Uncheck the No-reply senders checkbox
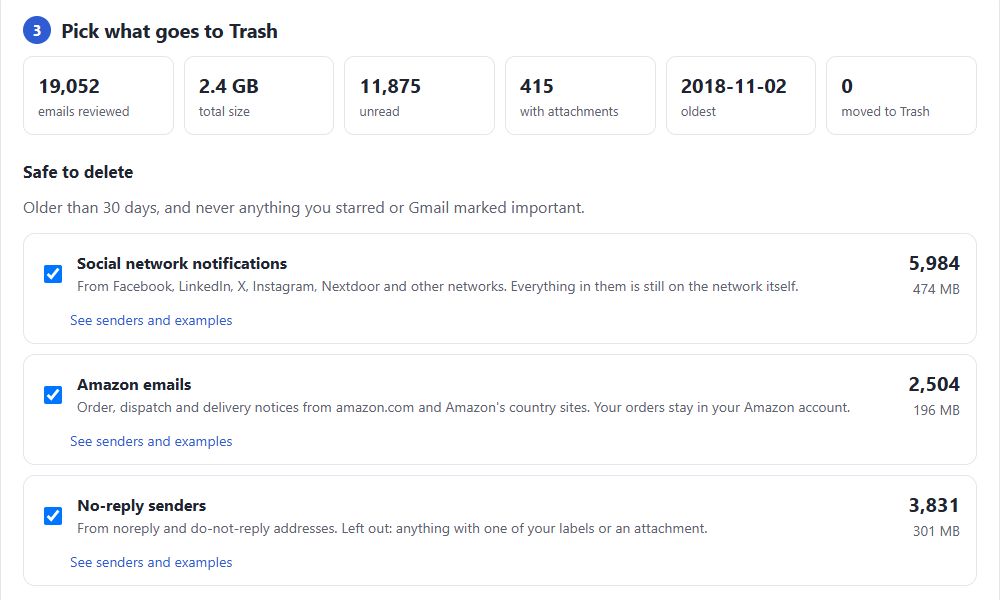 click(53, 515)
